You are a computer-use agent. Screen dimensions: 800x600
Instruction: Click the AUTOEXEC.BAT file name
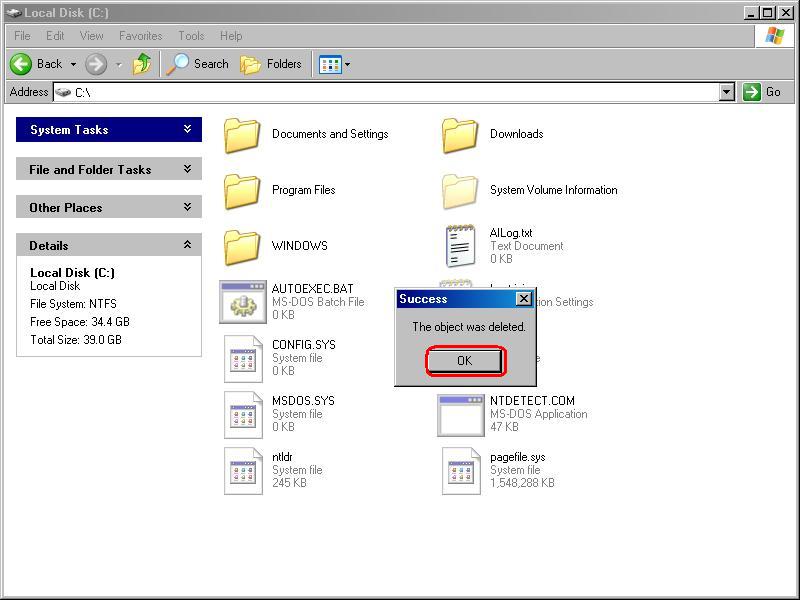(x=312, y=289)
